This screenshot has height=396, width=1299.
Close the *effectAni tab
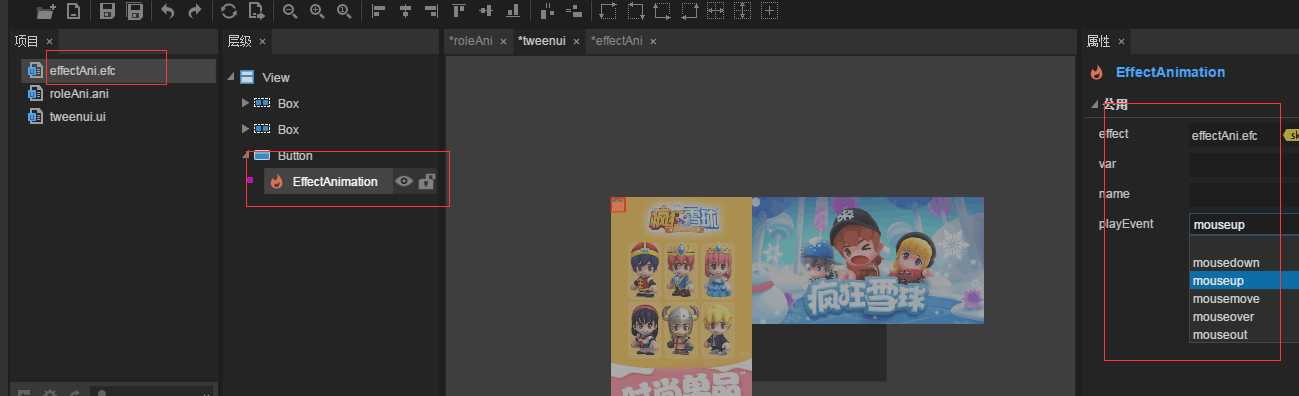click(x=653, y=41)
